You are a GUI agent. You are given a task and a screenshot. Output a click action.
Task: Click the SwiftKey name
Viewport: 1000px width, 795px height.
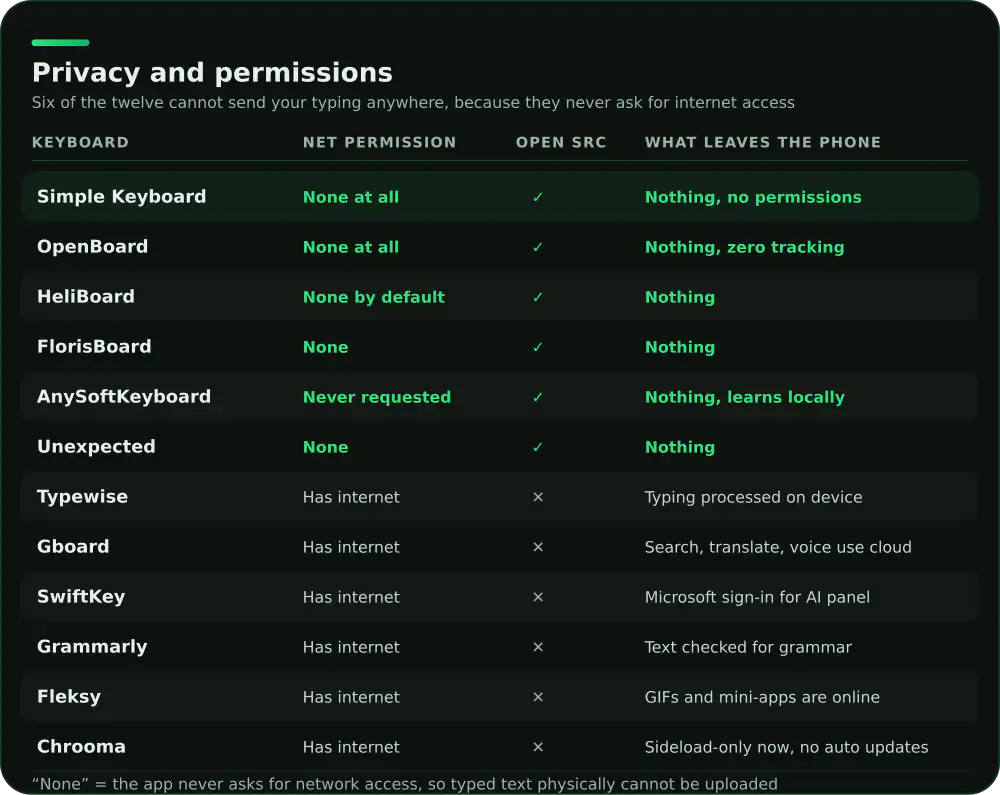click(x=81, y=597)
